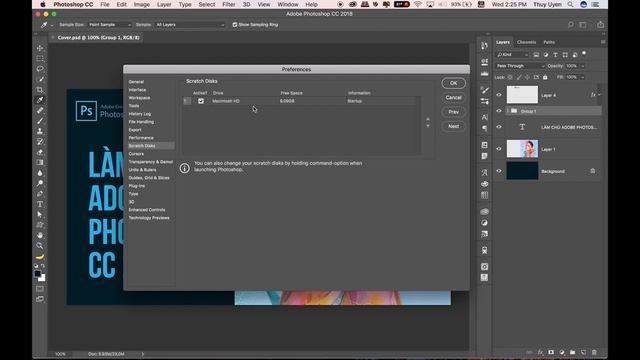Click the Prev button
This screenshot has height=360, width=640.
click(x=453, y=112)
